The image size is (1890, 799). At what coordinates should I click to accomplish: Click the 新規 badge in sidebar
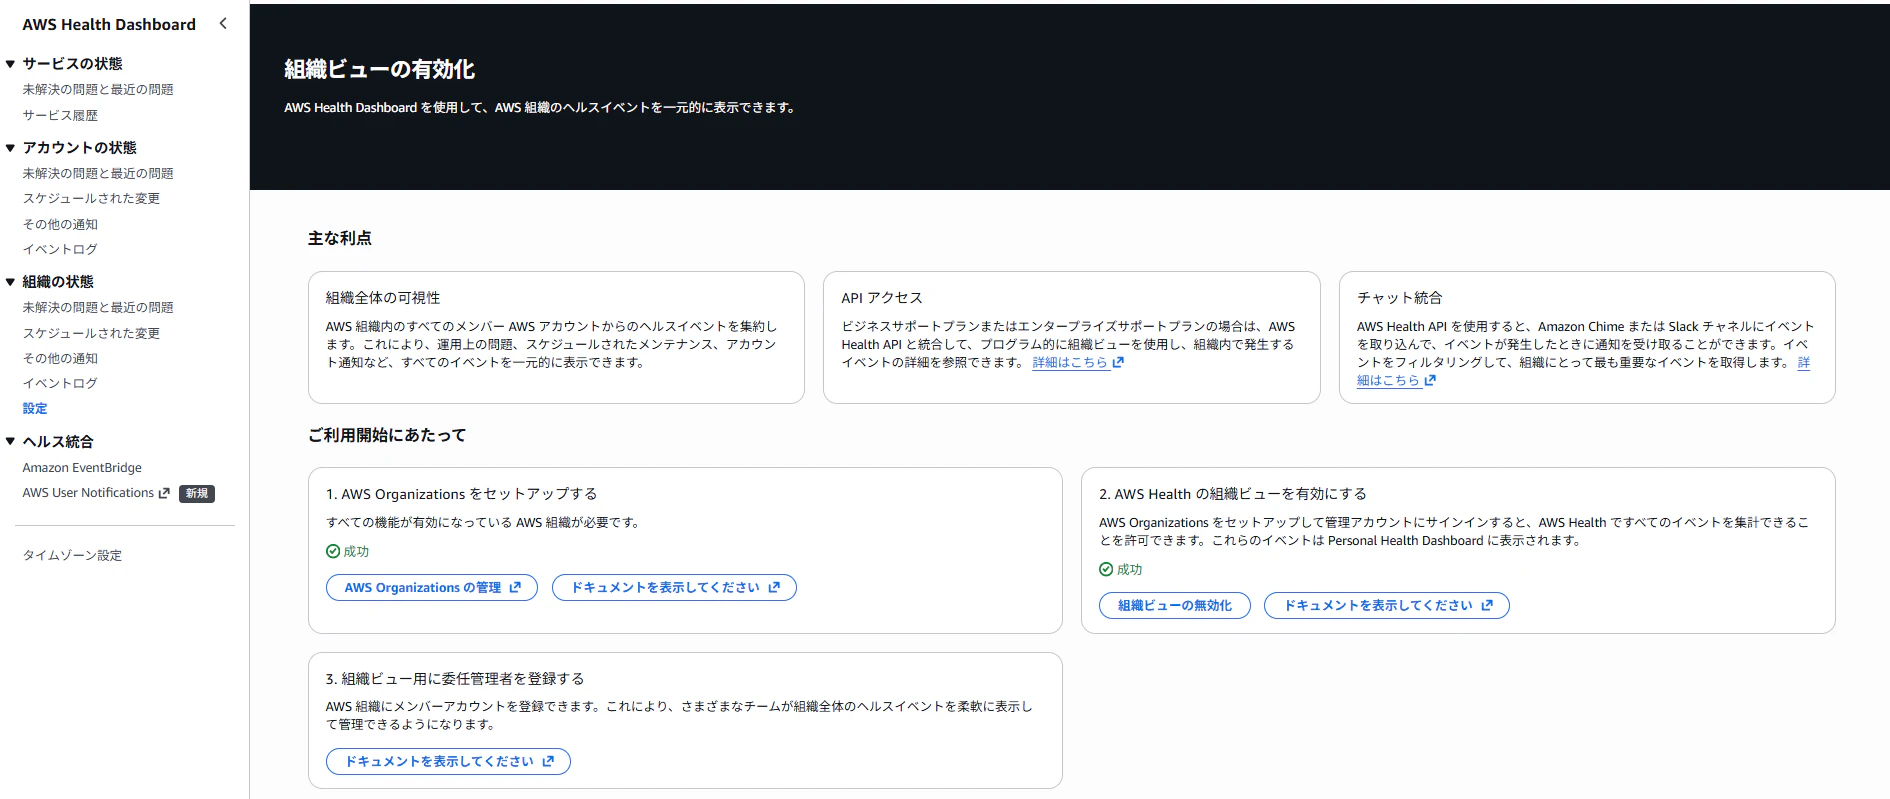coord(197,493)
